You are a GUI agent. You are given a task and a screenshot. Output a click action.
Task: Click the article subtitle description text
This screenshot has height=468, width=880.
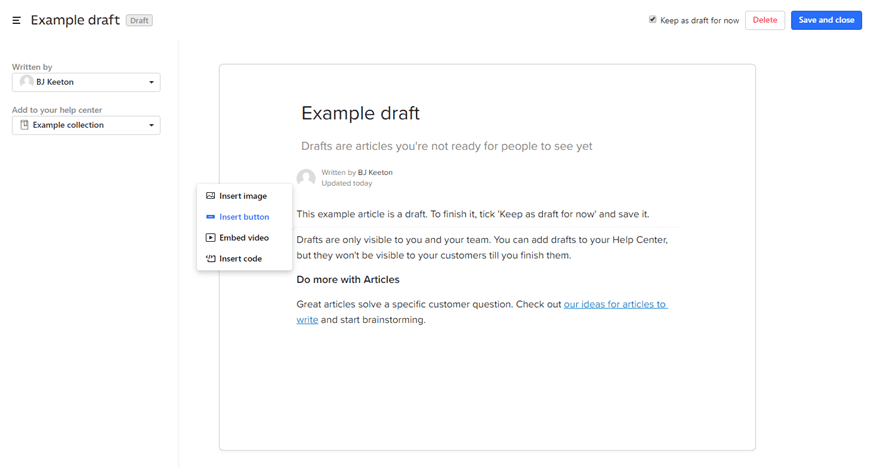[446, 146]
